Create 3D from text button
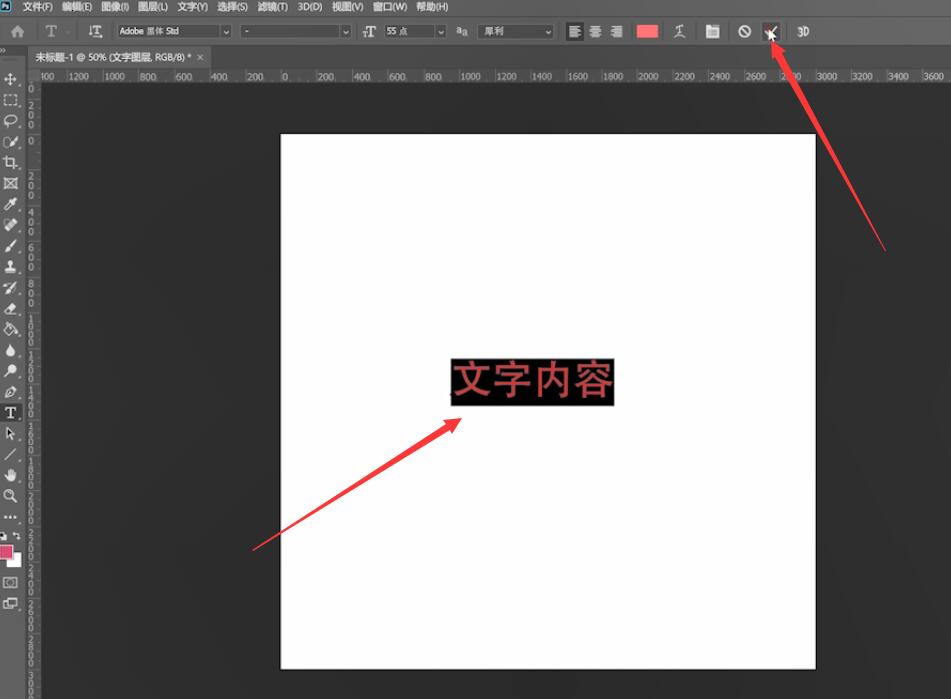Screen dimensions: 951x699 pos(803,32)
